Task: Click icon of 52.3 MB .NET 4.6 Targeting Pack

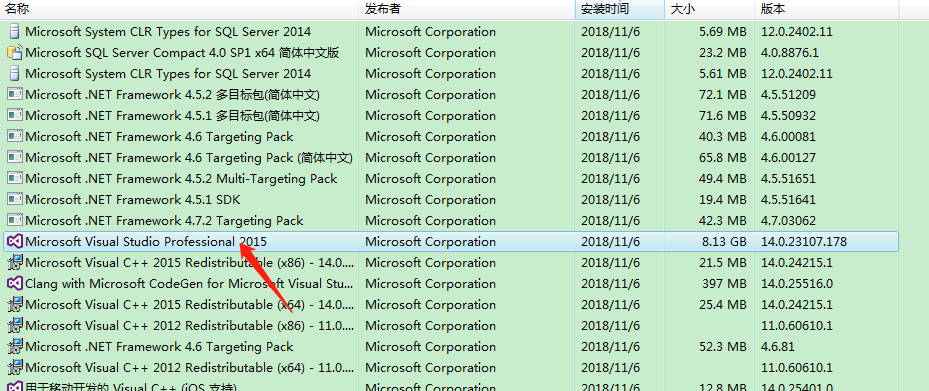Action: pos(14,347)
